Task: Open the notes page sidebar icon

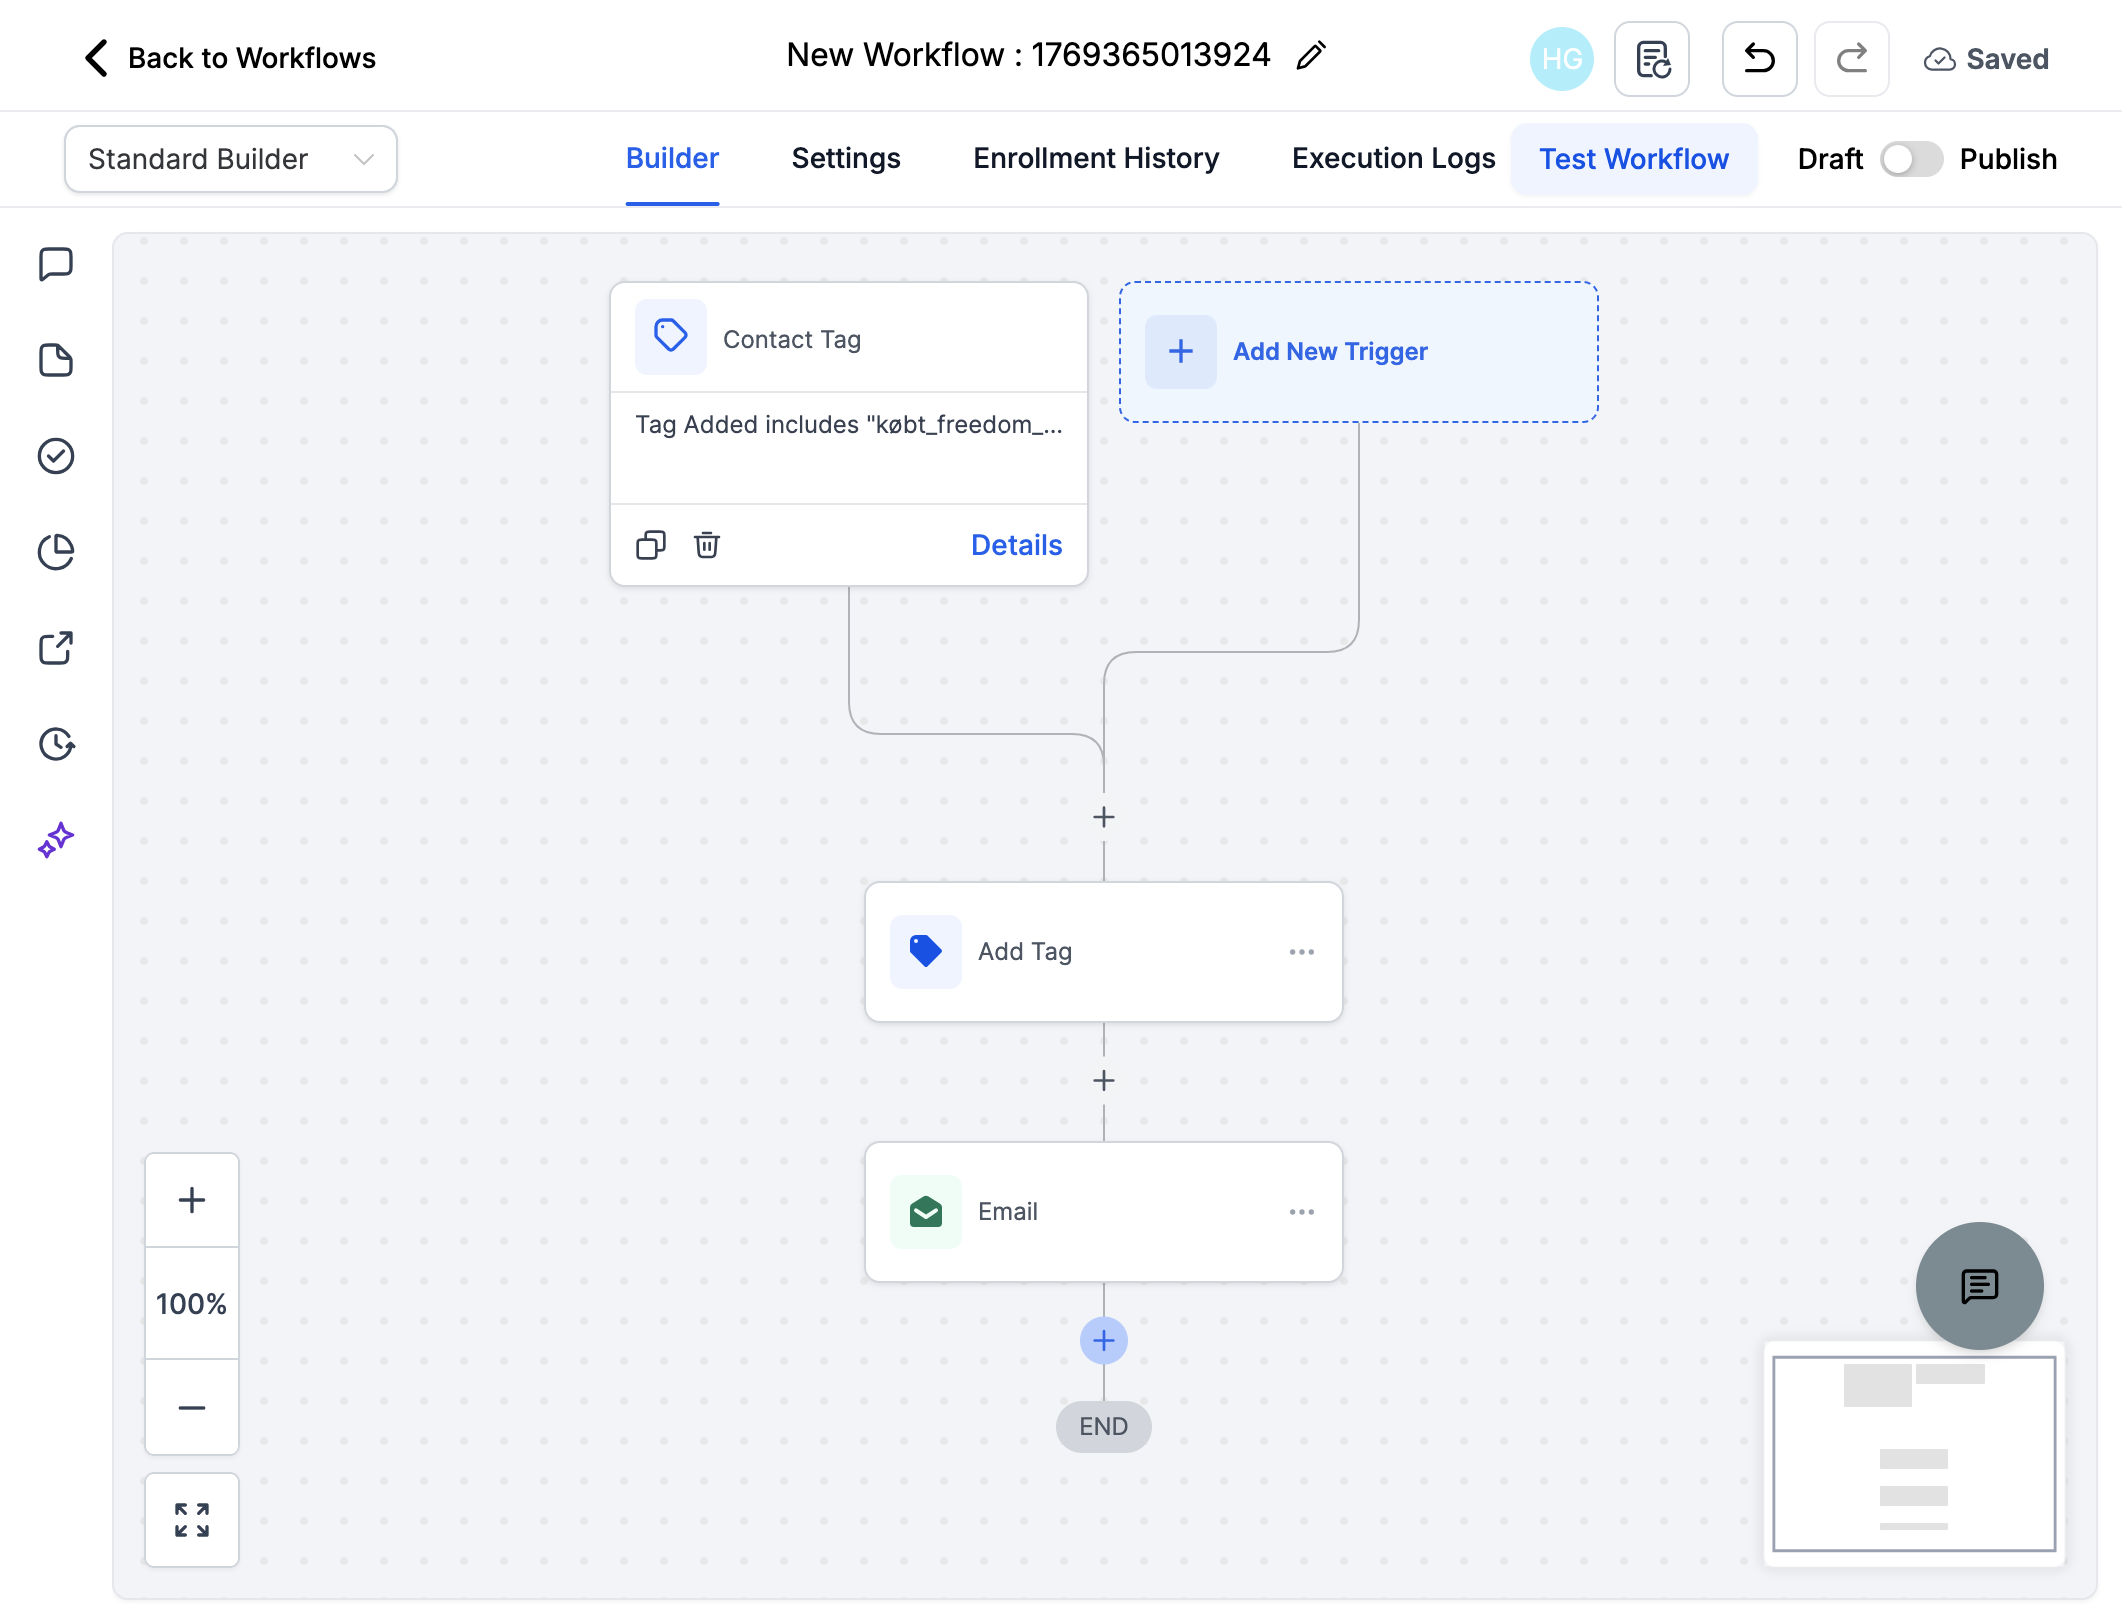Action: pyautogui.click(x=56, y=360)
